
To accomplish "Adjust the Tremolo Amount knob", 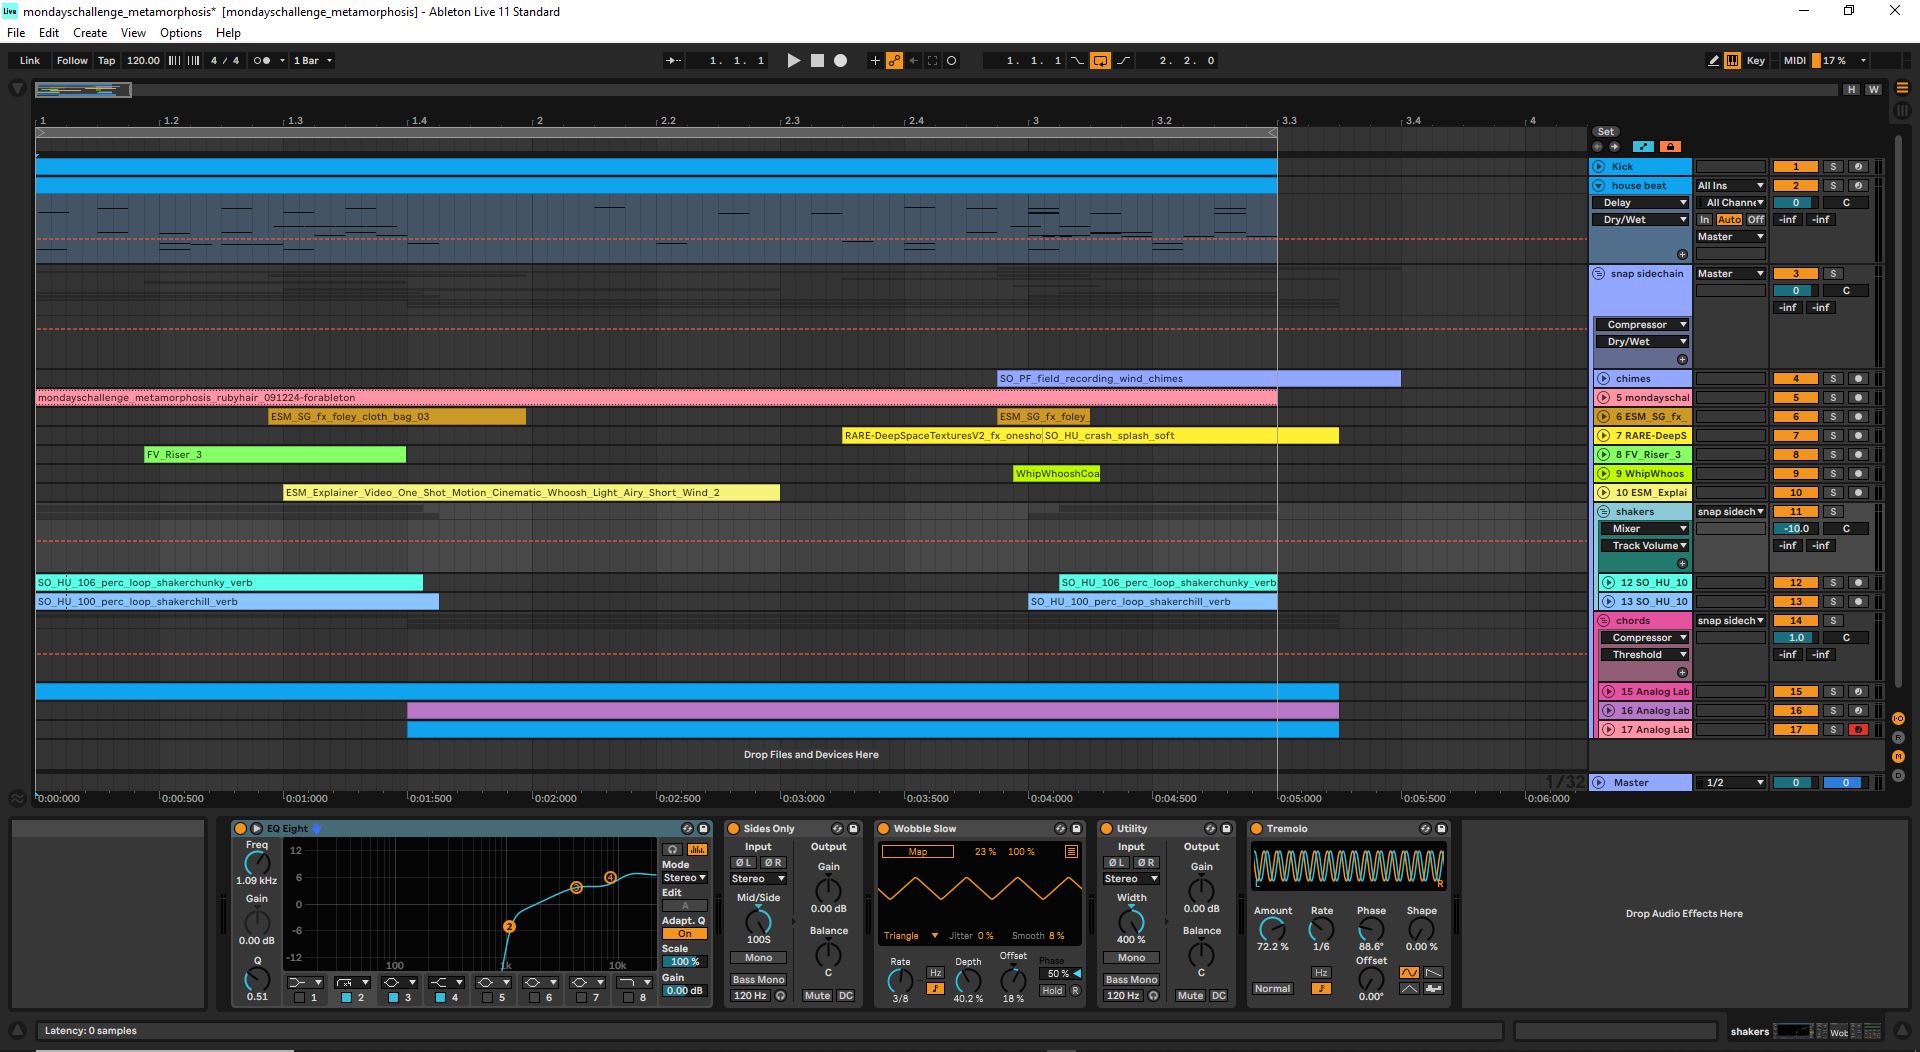I will [x=1272, y=929].
